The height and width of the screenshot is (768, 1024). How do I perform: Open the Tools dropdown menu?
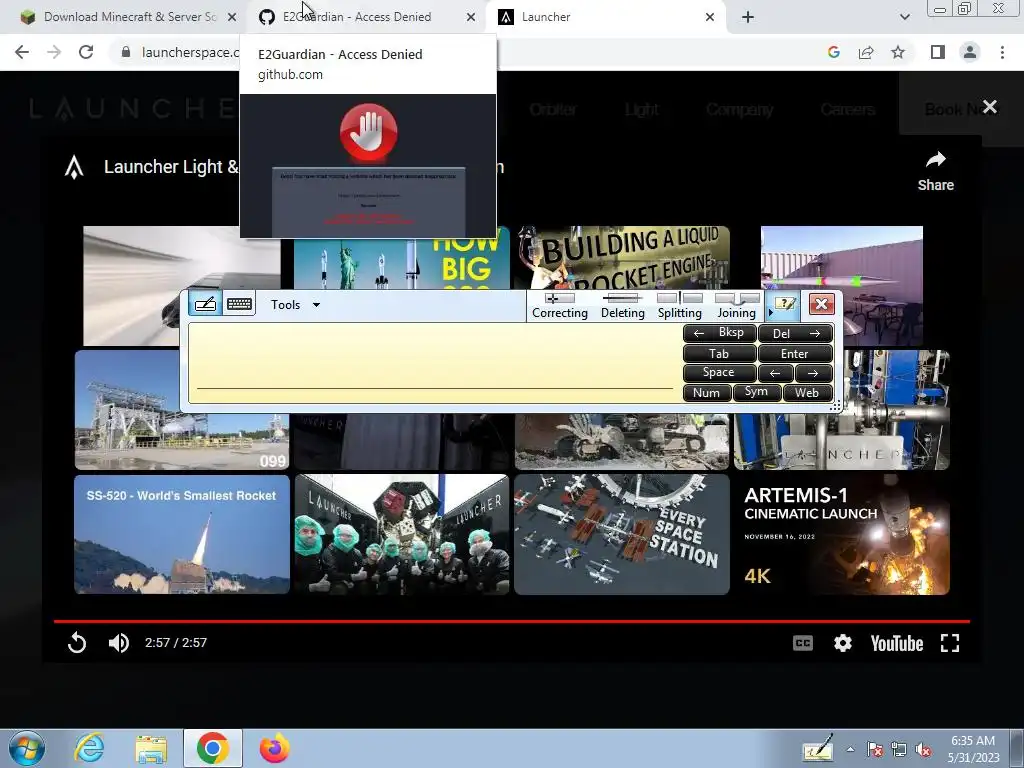pos(295,305)
